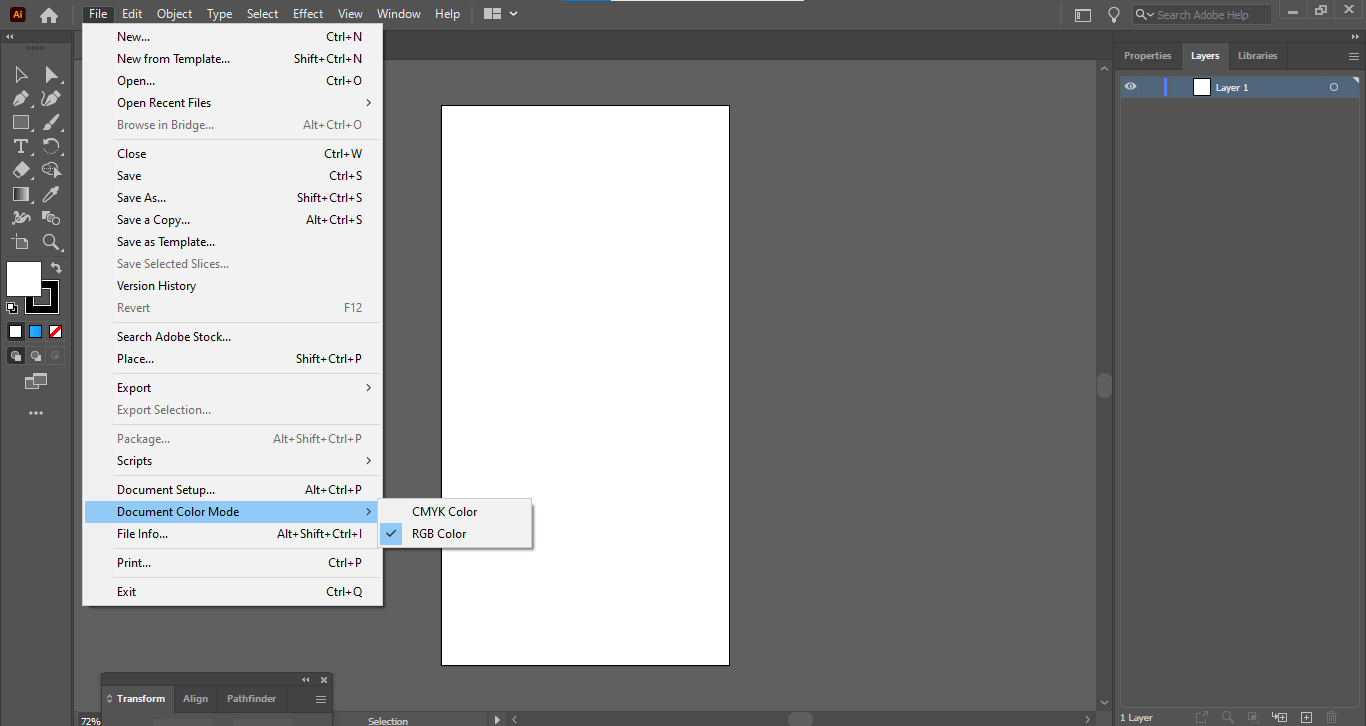Screen dimensions: 1366x726
Task: Switch to the Properties tab
Action: (1147, 56)
